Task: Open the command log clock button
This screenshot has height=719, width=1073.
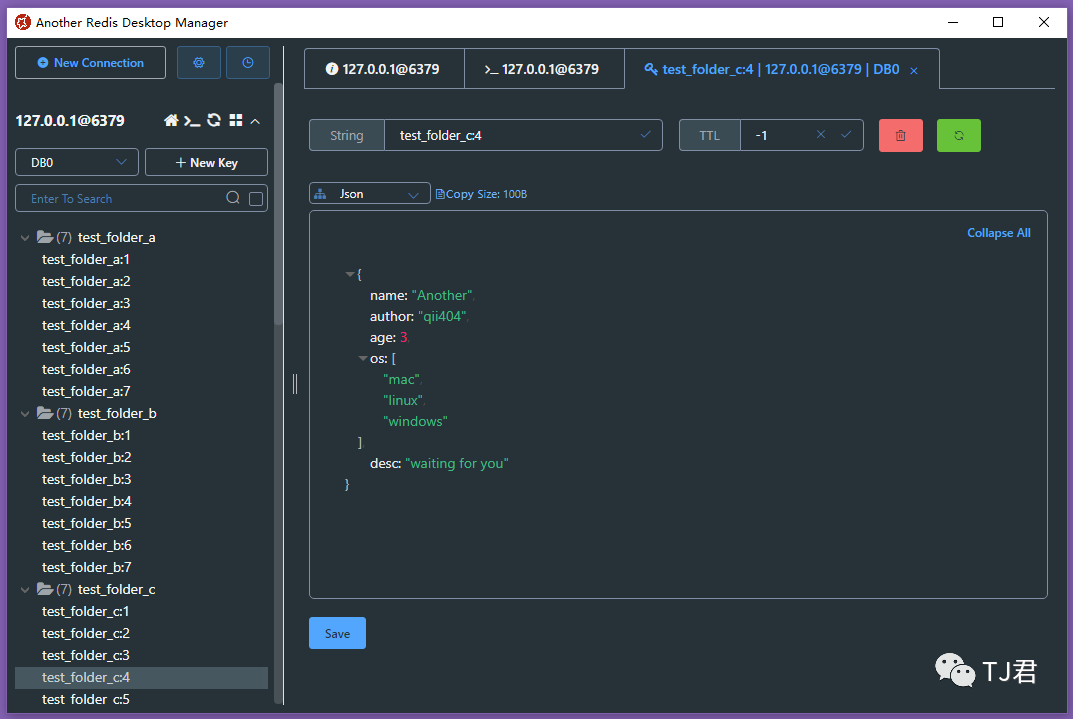Action: 248,63
